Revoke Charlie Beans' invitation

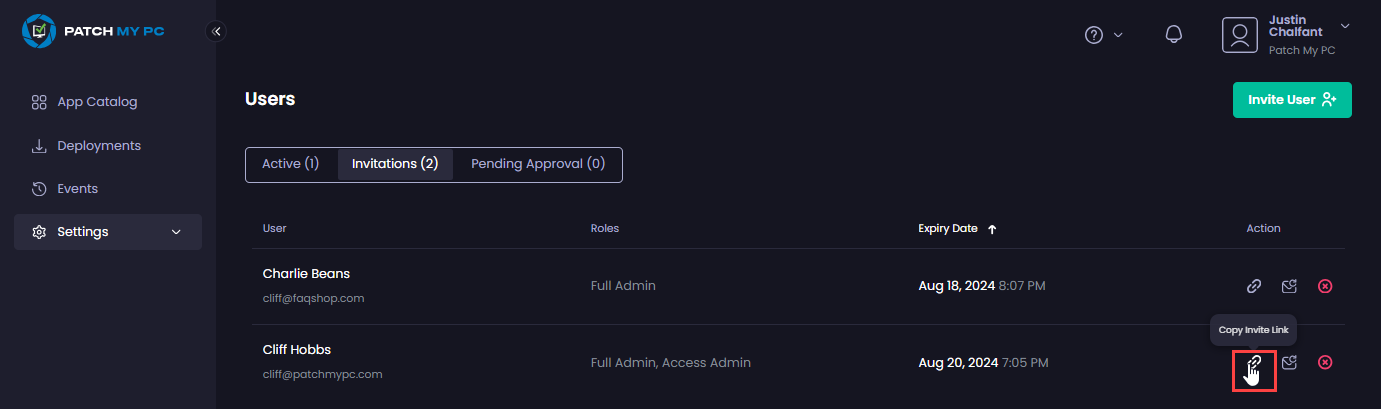pyautogui.click(x=1325, y=286)
